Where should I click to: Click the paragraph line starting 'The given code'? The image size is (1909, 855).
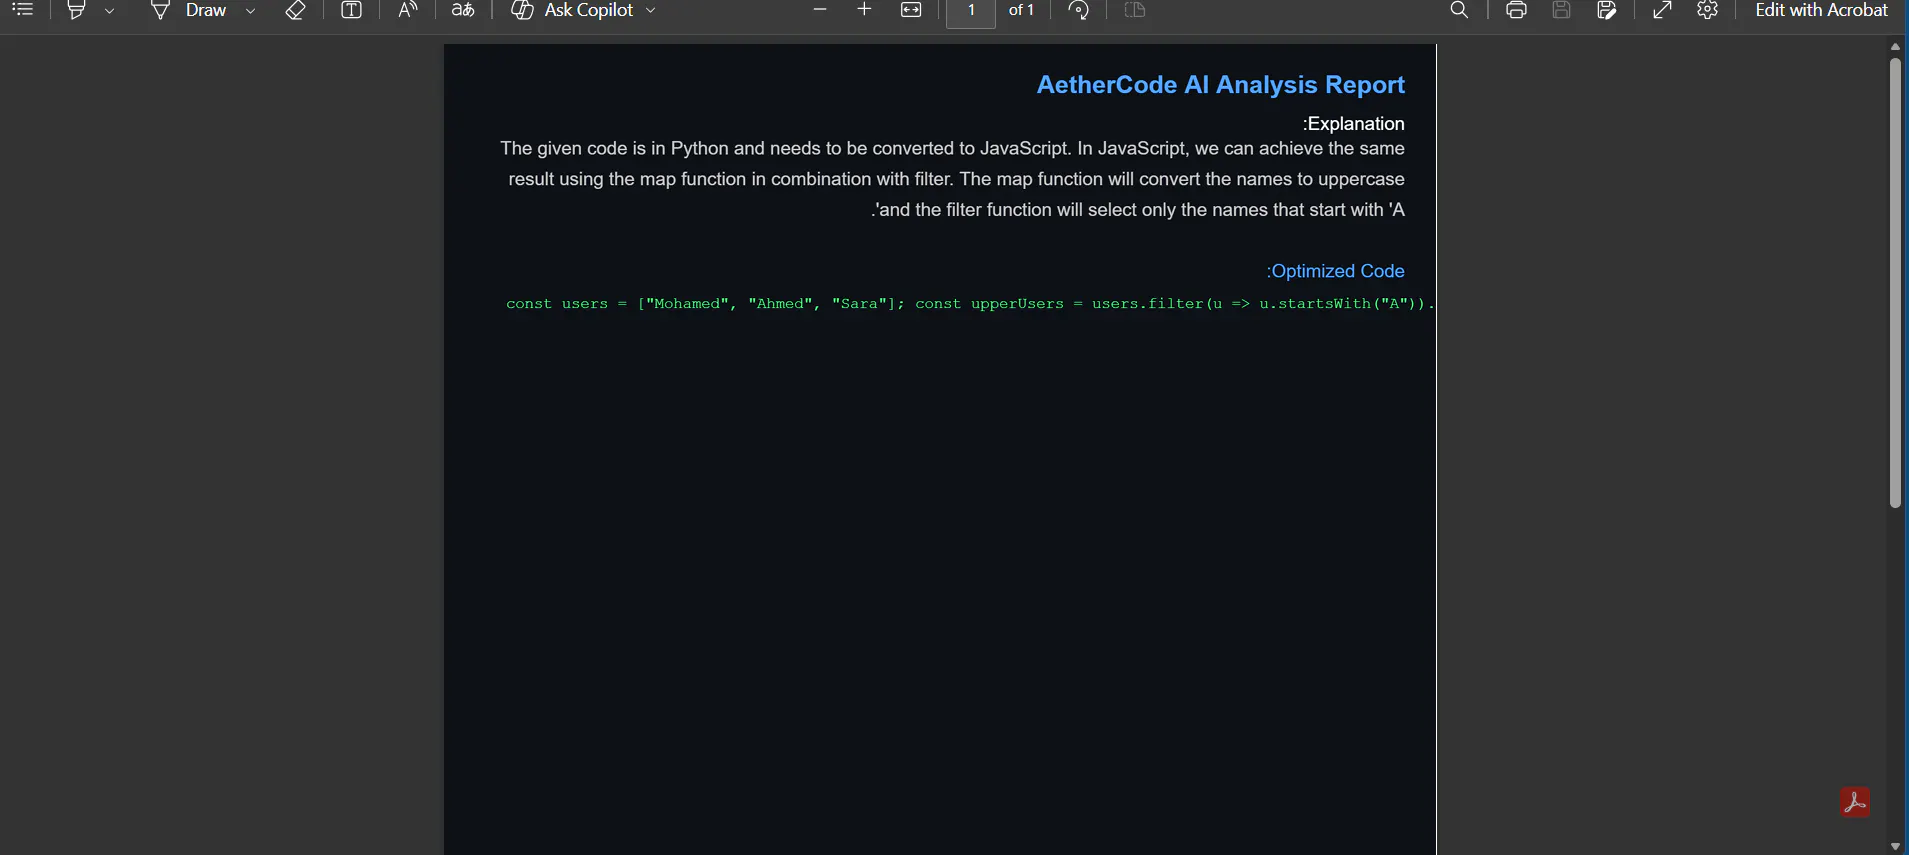(952, 149)
